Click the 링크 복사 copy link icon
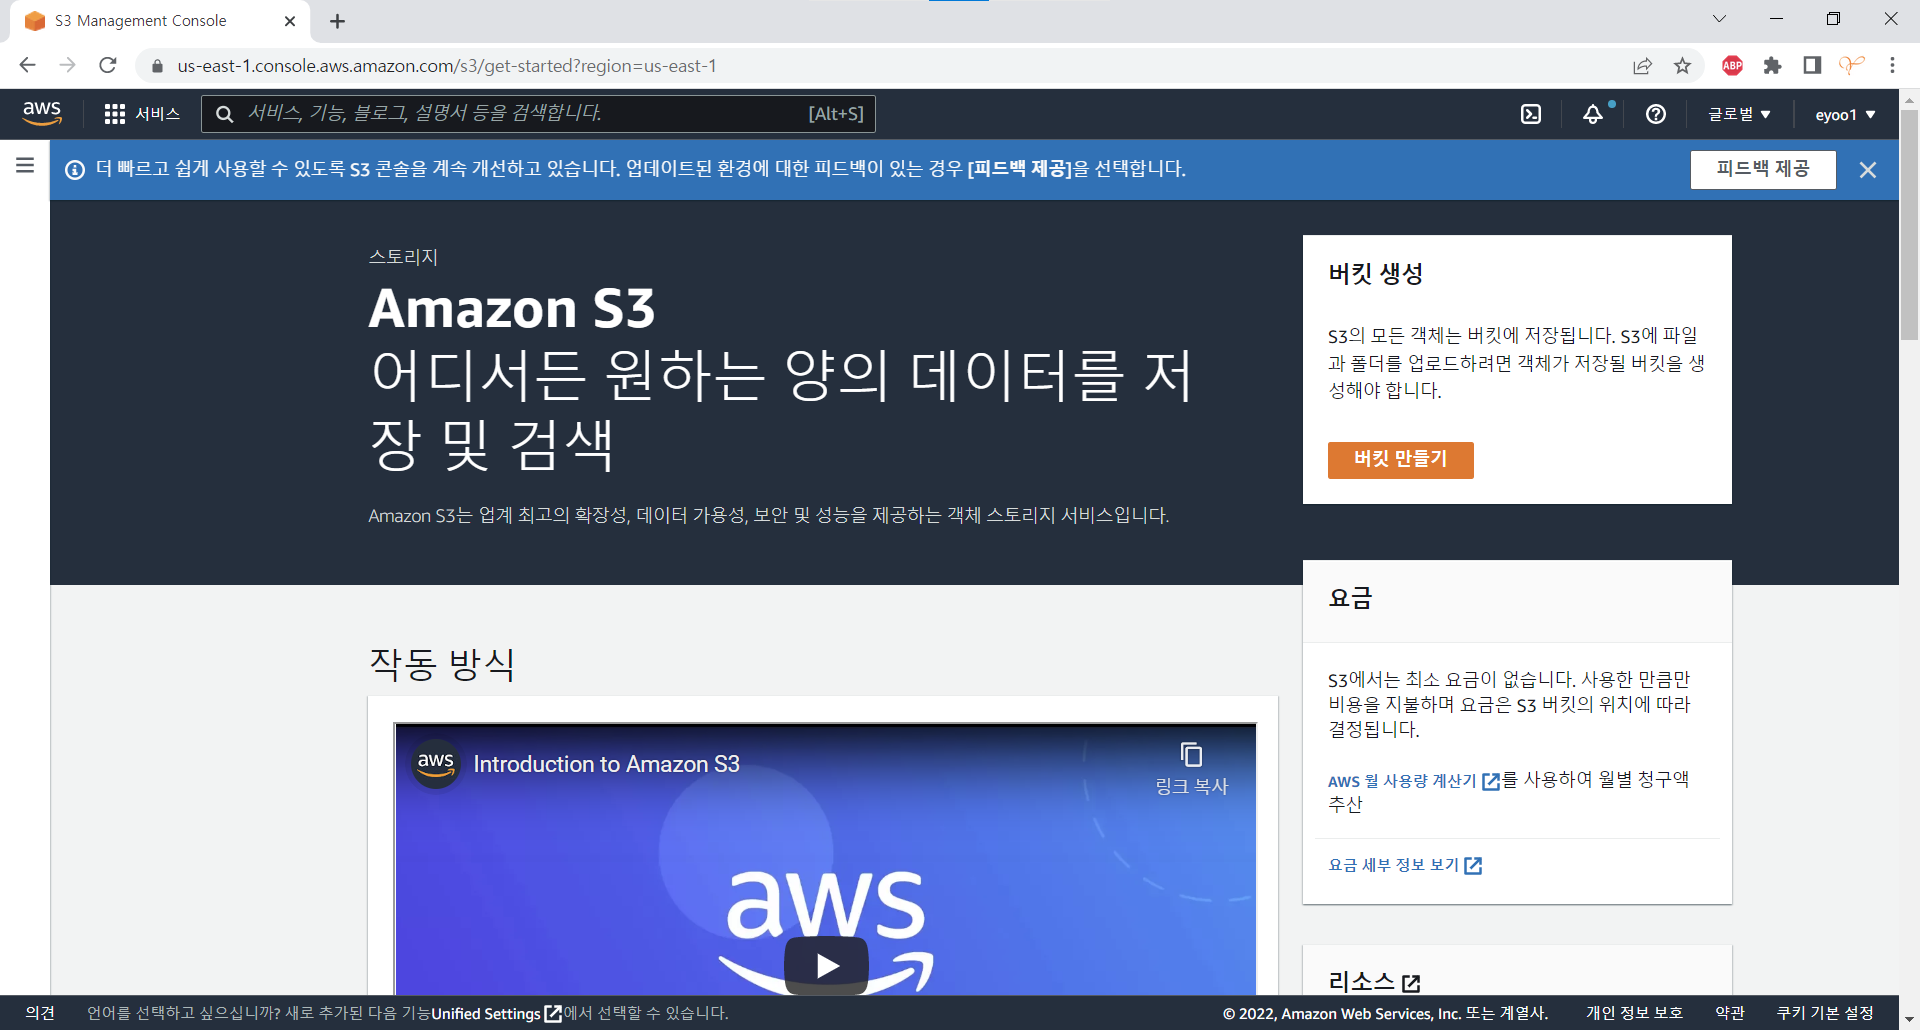 pyautogui.click(x=1191, y=768)
